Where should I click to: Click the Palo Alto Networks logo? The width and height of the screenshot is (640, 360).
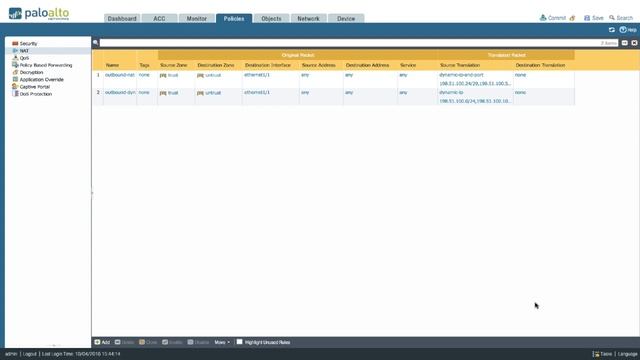(x=39, y=14)
